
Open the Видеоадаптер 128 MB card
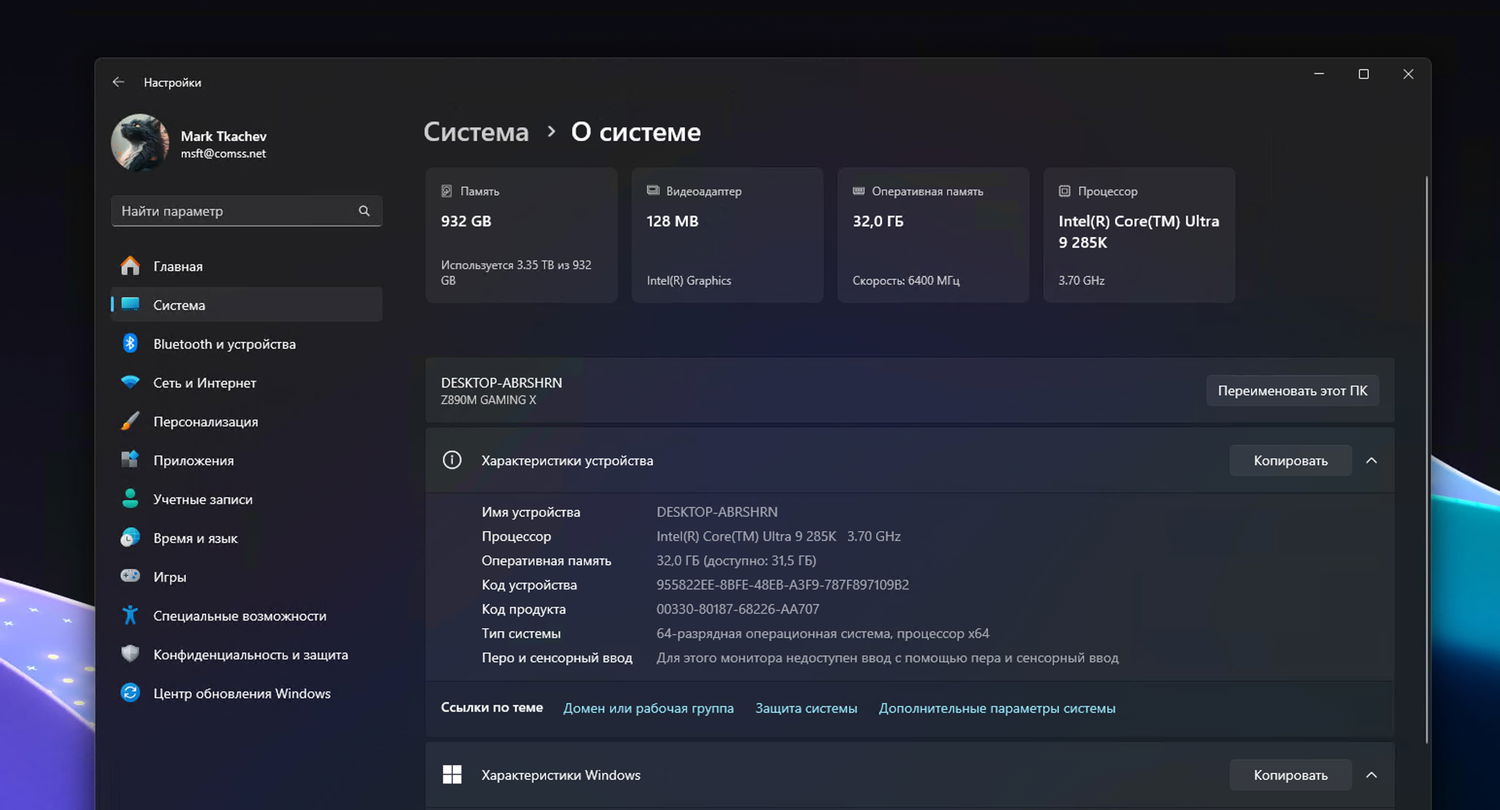click(727, 235)
